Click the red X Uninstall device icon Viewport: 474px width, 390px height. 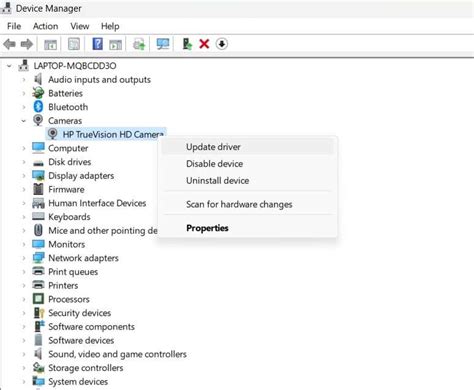(204, 44)
